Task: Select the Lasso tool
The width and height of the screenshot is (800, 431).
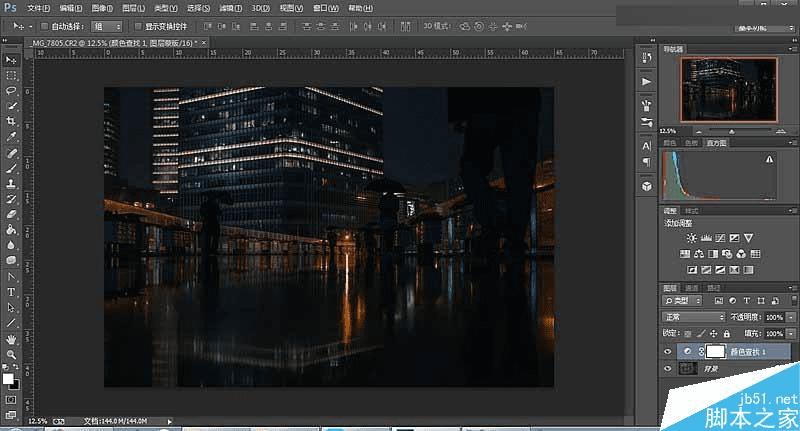Action: (x=11, y=90)
